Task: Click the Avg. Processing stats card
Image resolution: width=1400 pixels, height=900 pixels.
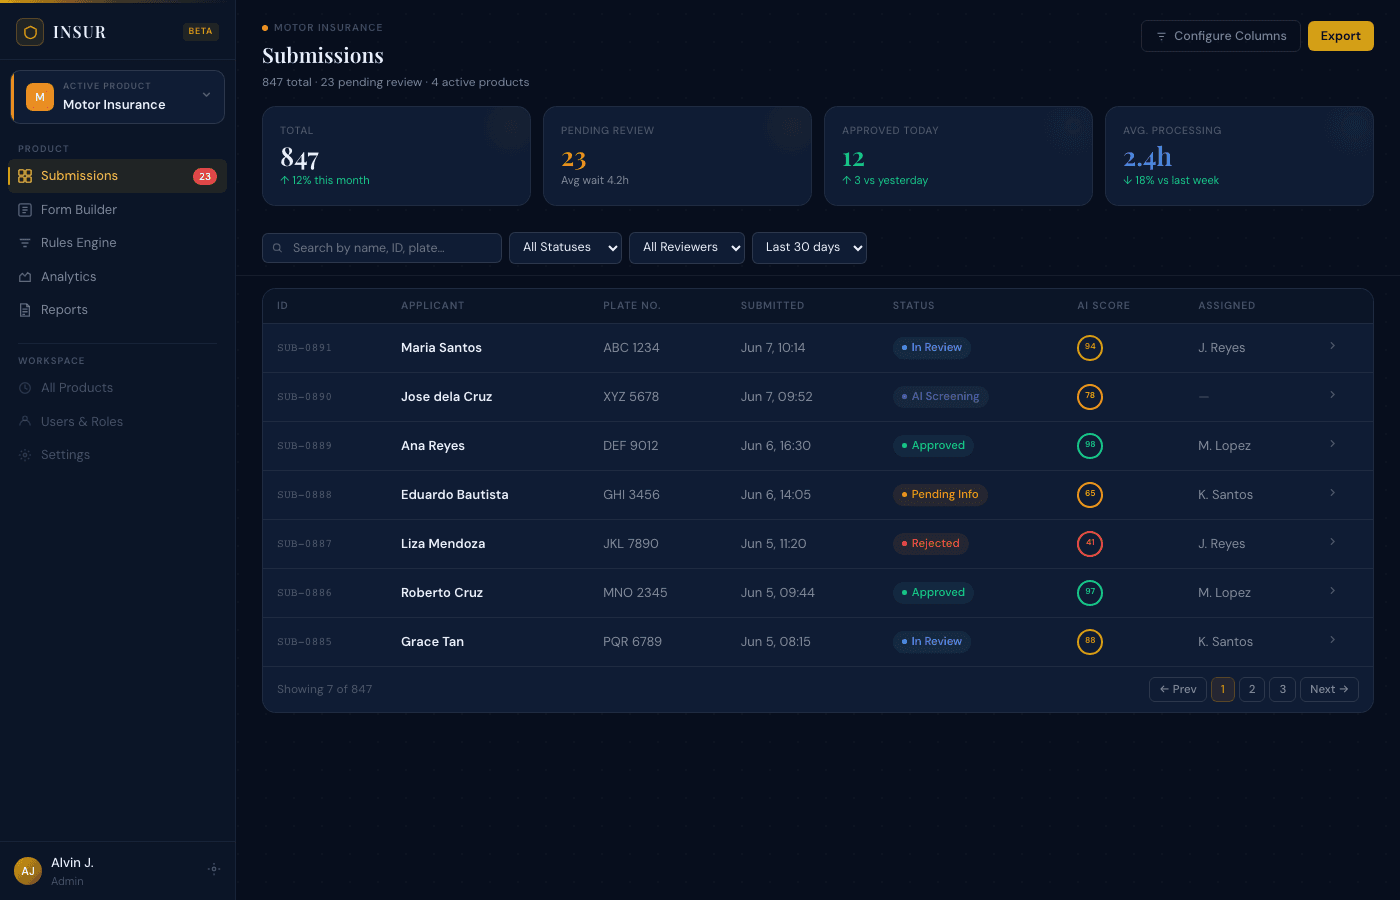Action: 1239,156
